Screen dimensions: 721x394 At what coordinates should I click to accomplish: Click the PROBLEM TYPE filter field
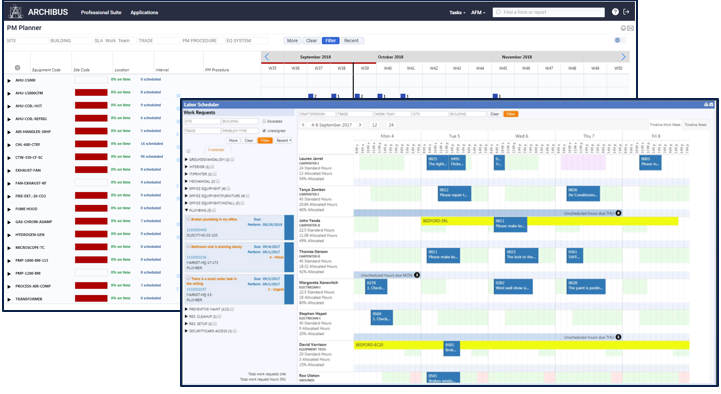coord(240,131)
